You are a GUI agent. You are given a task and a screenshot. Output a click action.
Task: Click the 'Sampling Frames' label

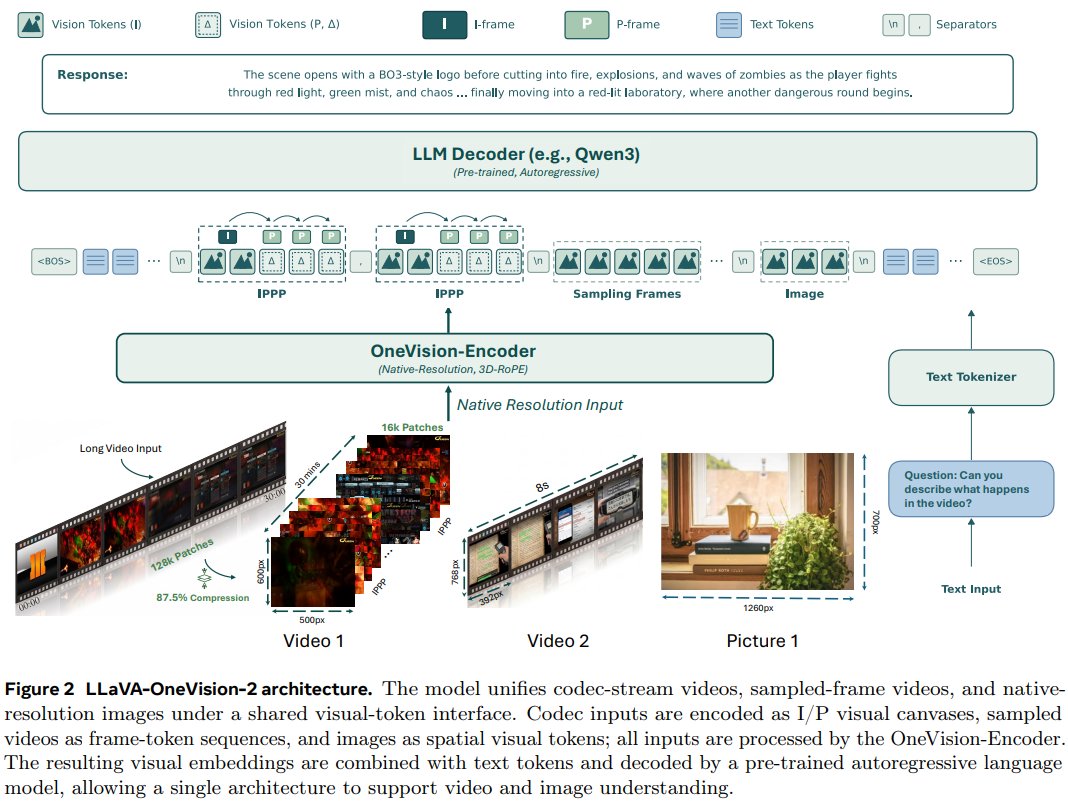click(627, 294)
